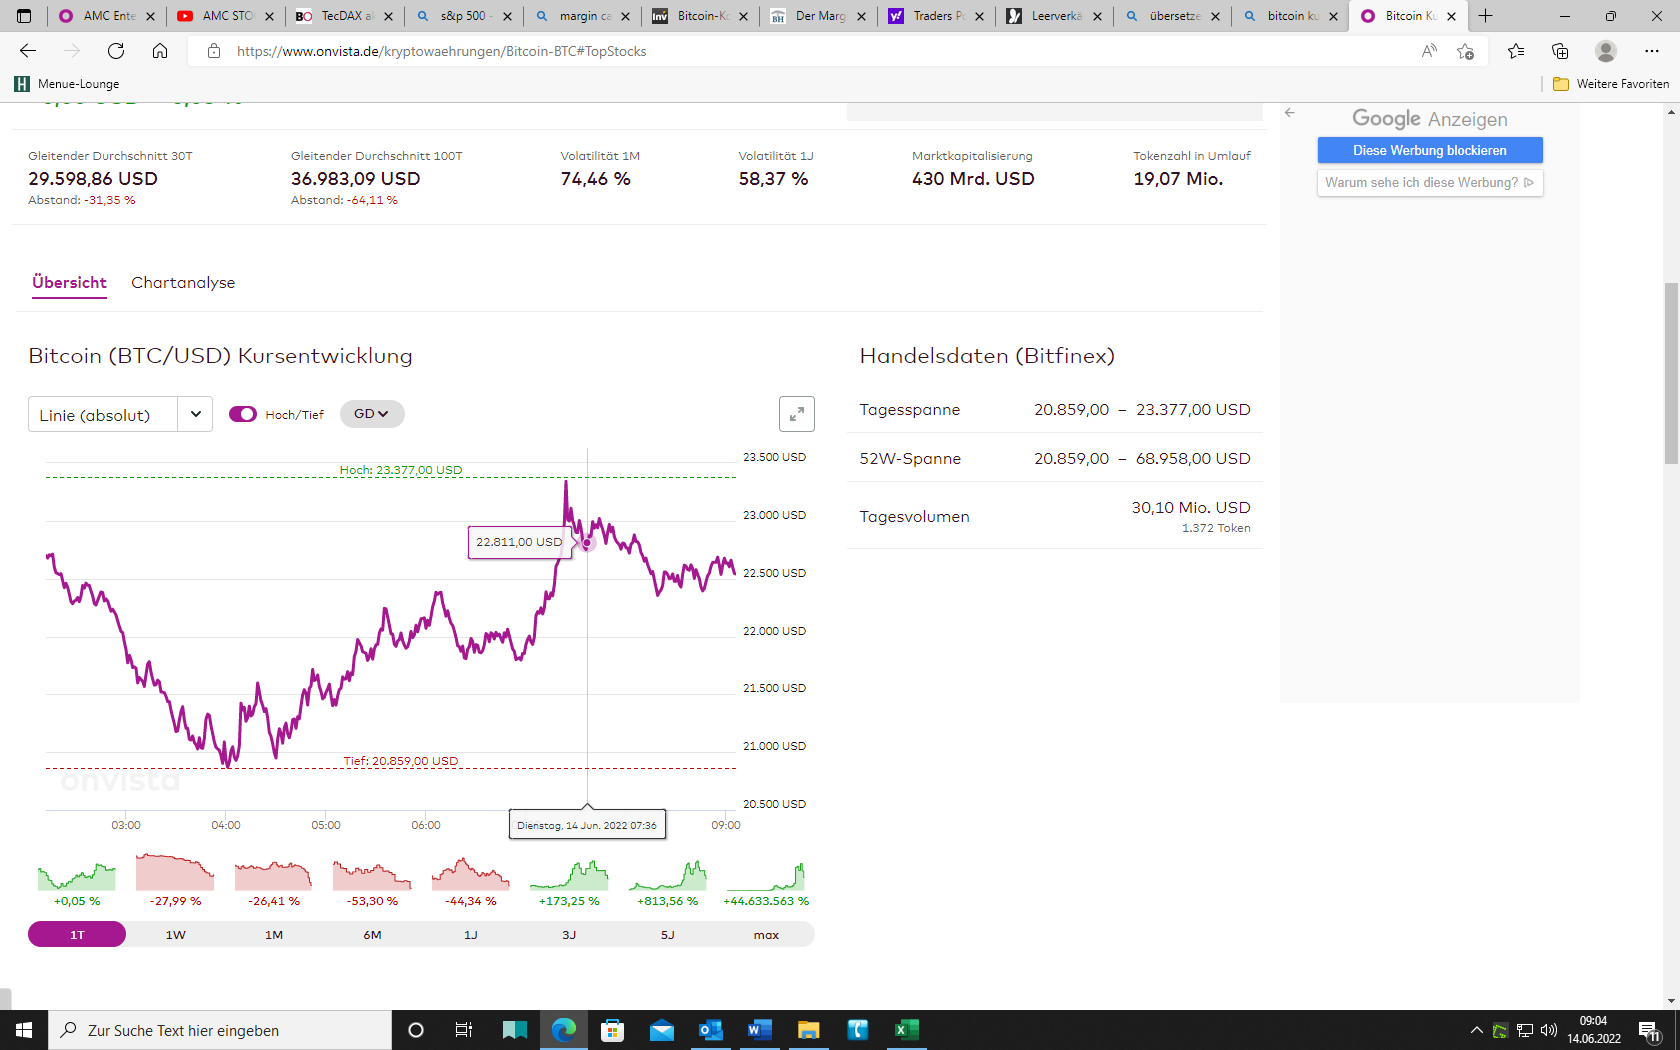Click the speaker icon in the system tray
Screen dimensions: 1680x1050
coord(1550,1030)
